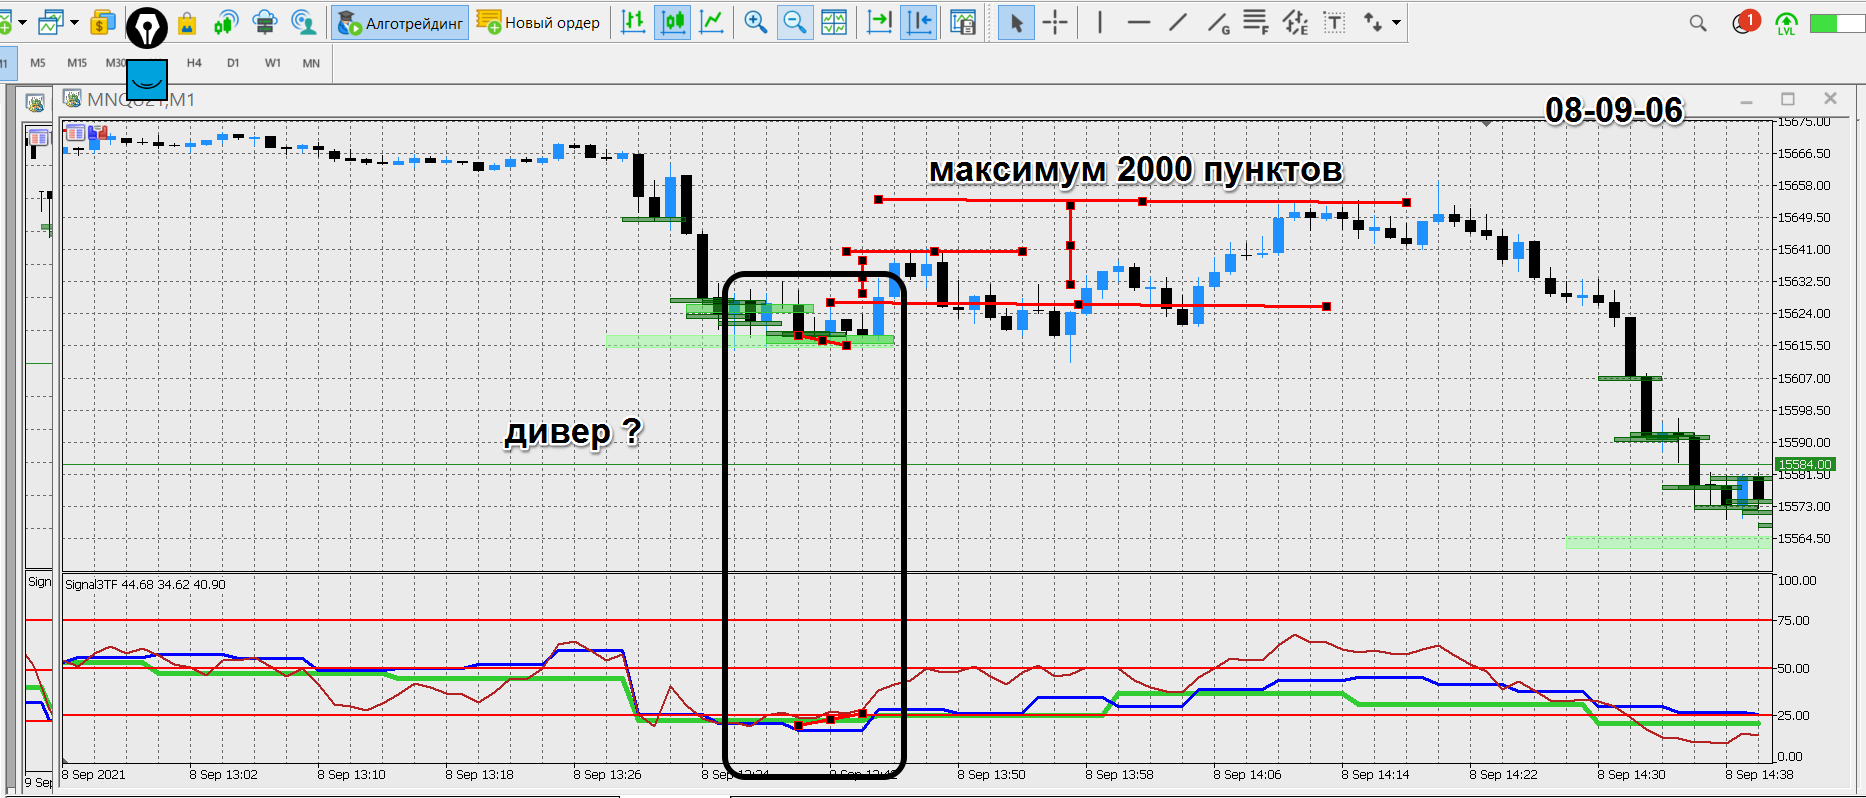Click the Zoom In magnifier
This screenshot has width=1866, height=798.
tap(756, 22)
